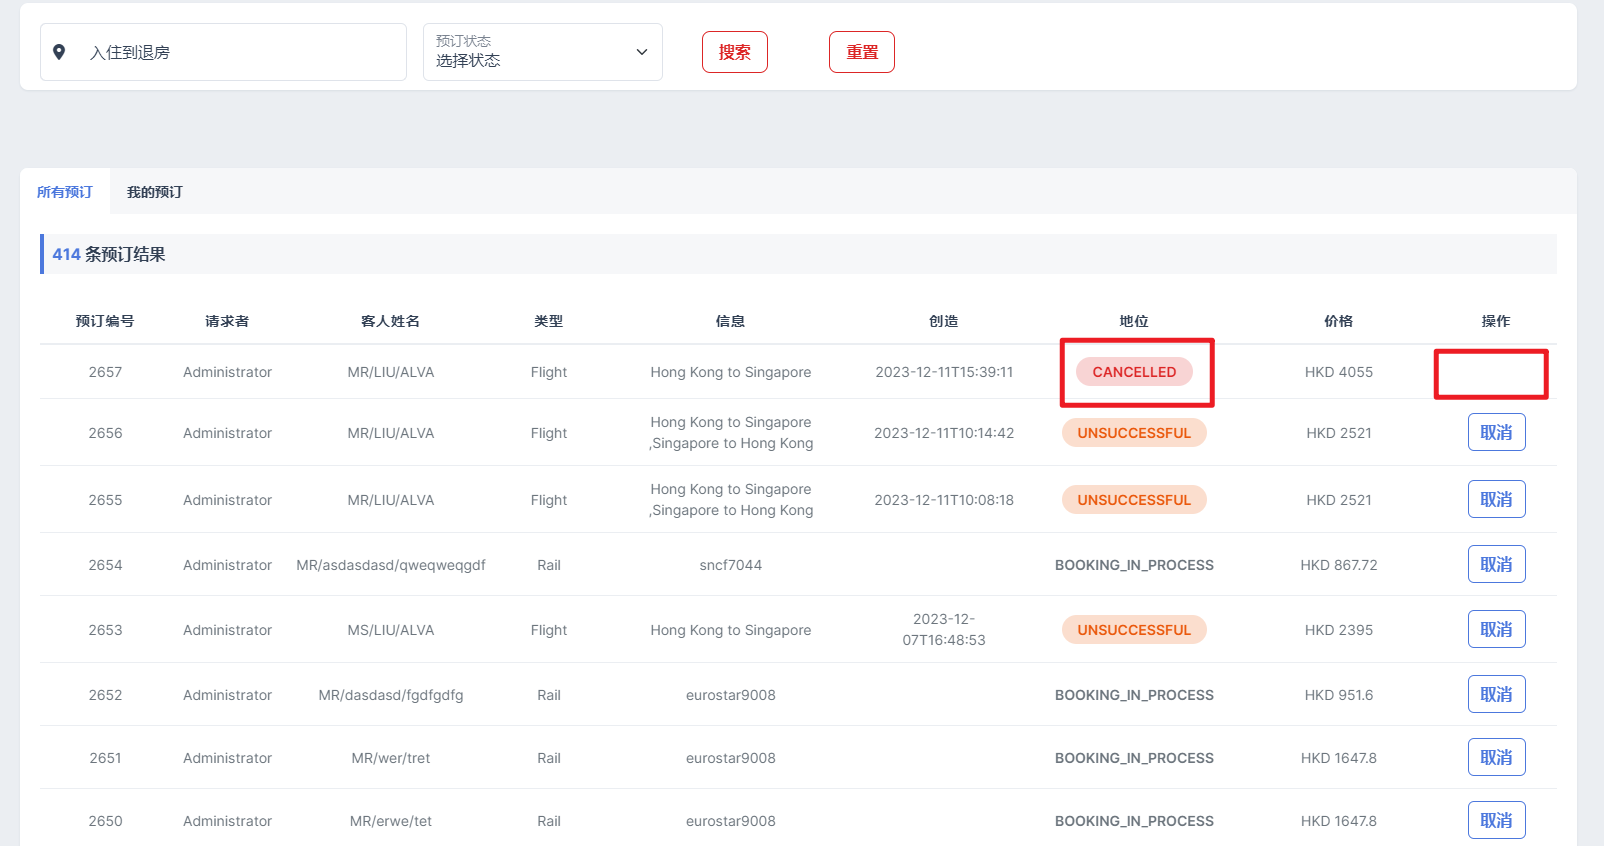The height and width of the screenshot is (846, 1604).
Task: Select booking number 2657 in the table
Action: tap(105, 372)
